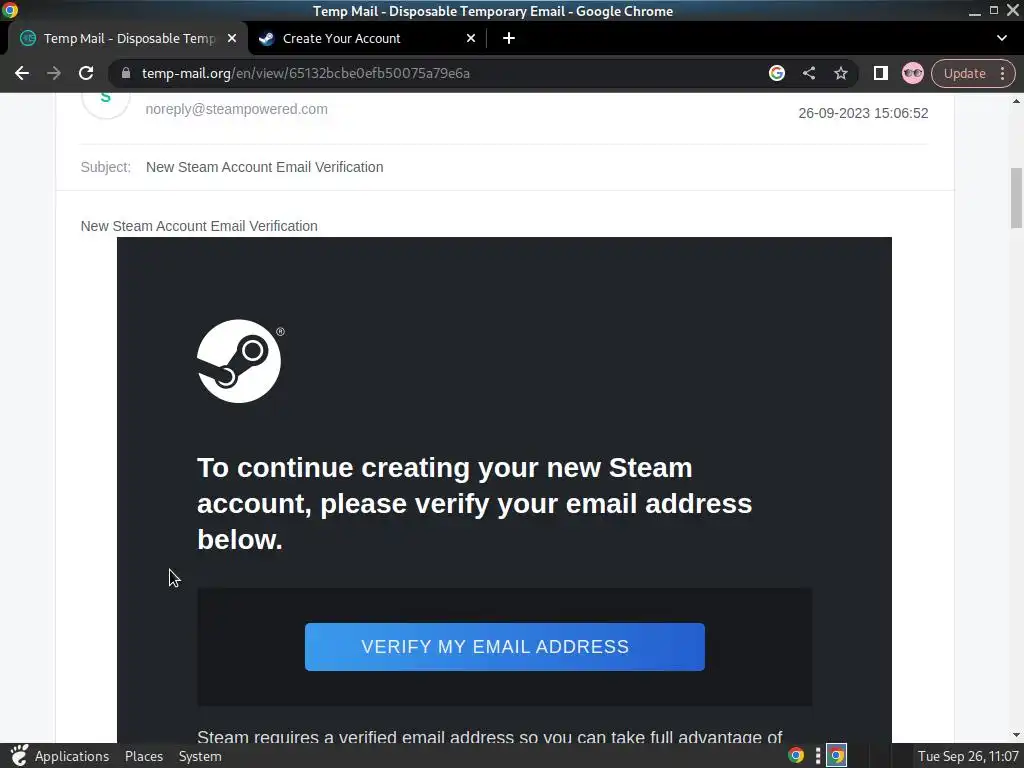Click the Chrome icon in bottom panel
Image resolution: width=1024 pixels, height=768 pixels.
(x=795, y=756)
